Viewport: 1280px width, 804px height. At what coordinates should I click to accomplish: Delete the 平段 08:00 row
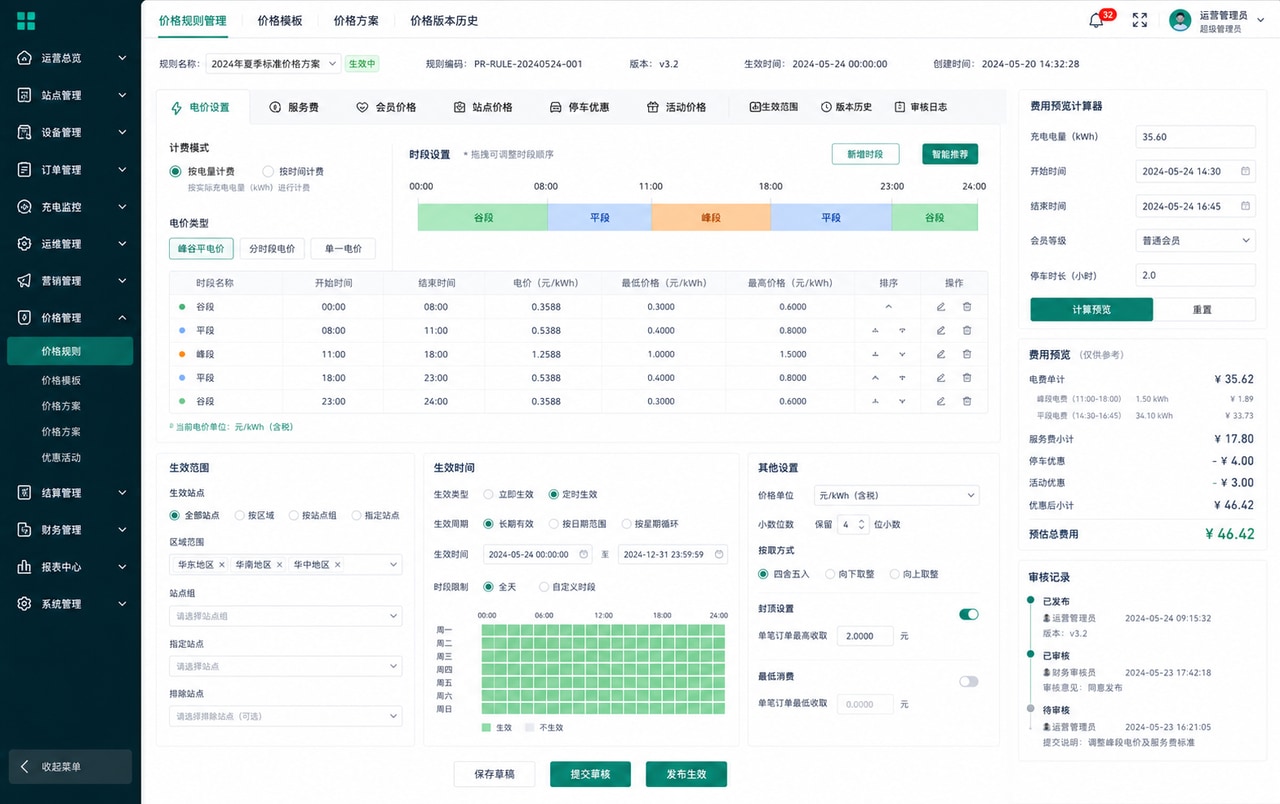967,330
